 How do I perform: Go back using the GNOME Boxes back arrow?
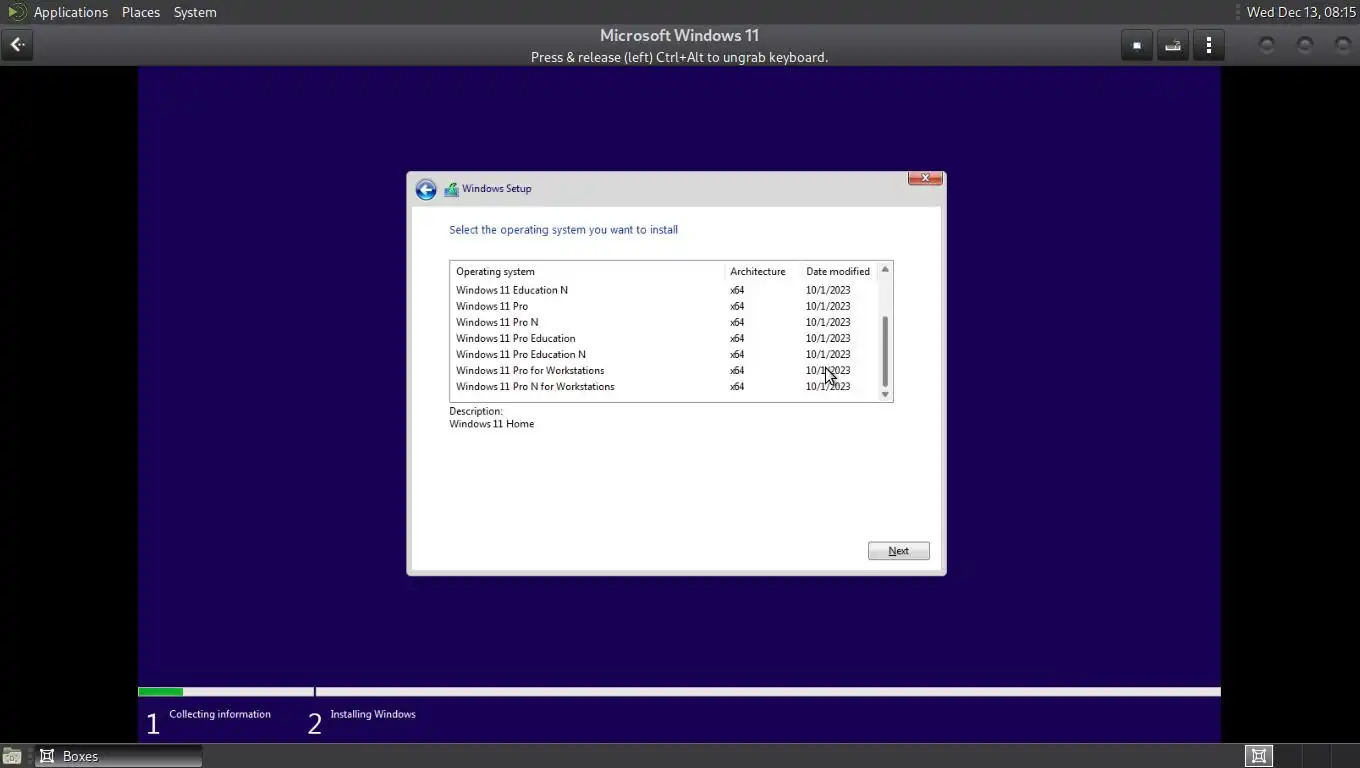pyautogui.click(x=17, y=45)
